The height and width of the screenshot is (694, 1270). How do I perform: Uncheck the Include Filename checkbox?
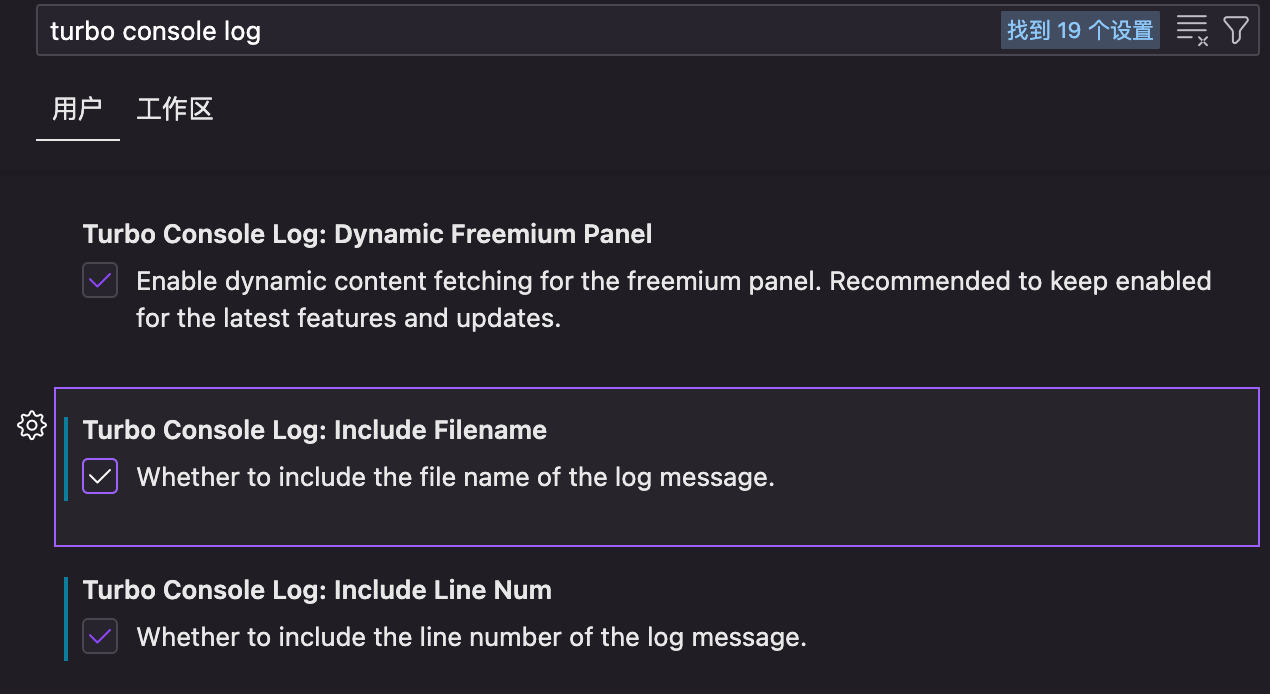100,477
